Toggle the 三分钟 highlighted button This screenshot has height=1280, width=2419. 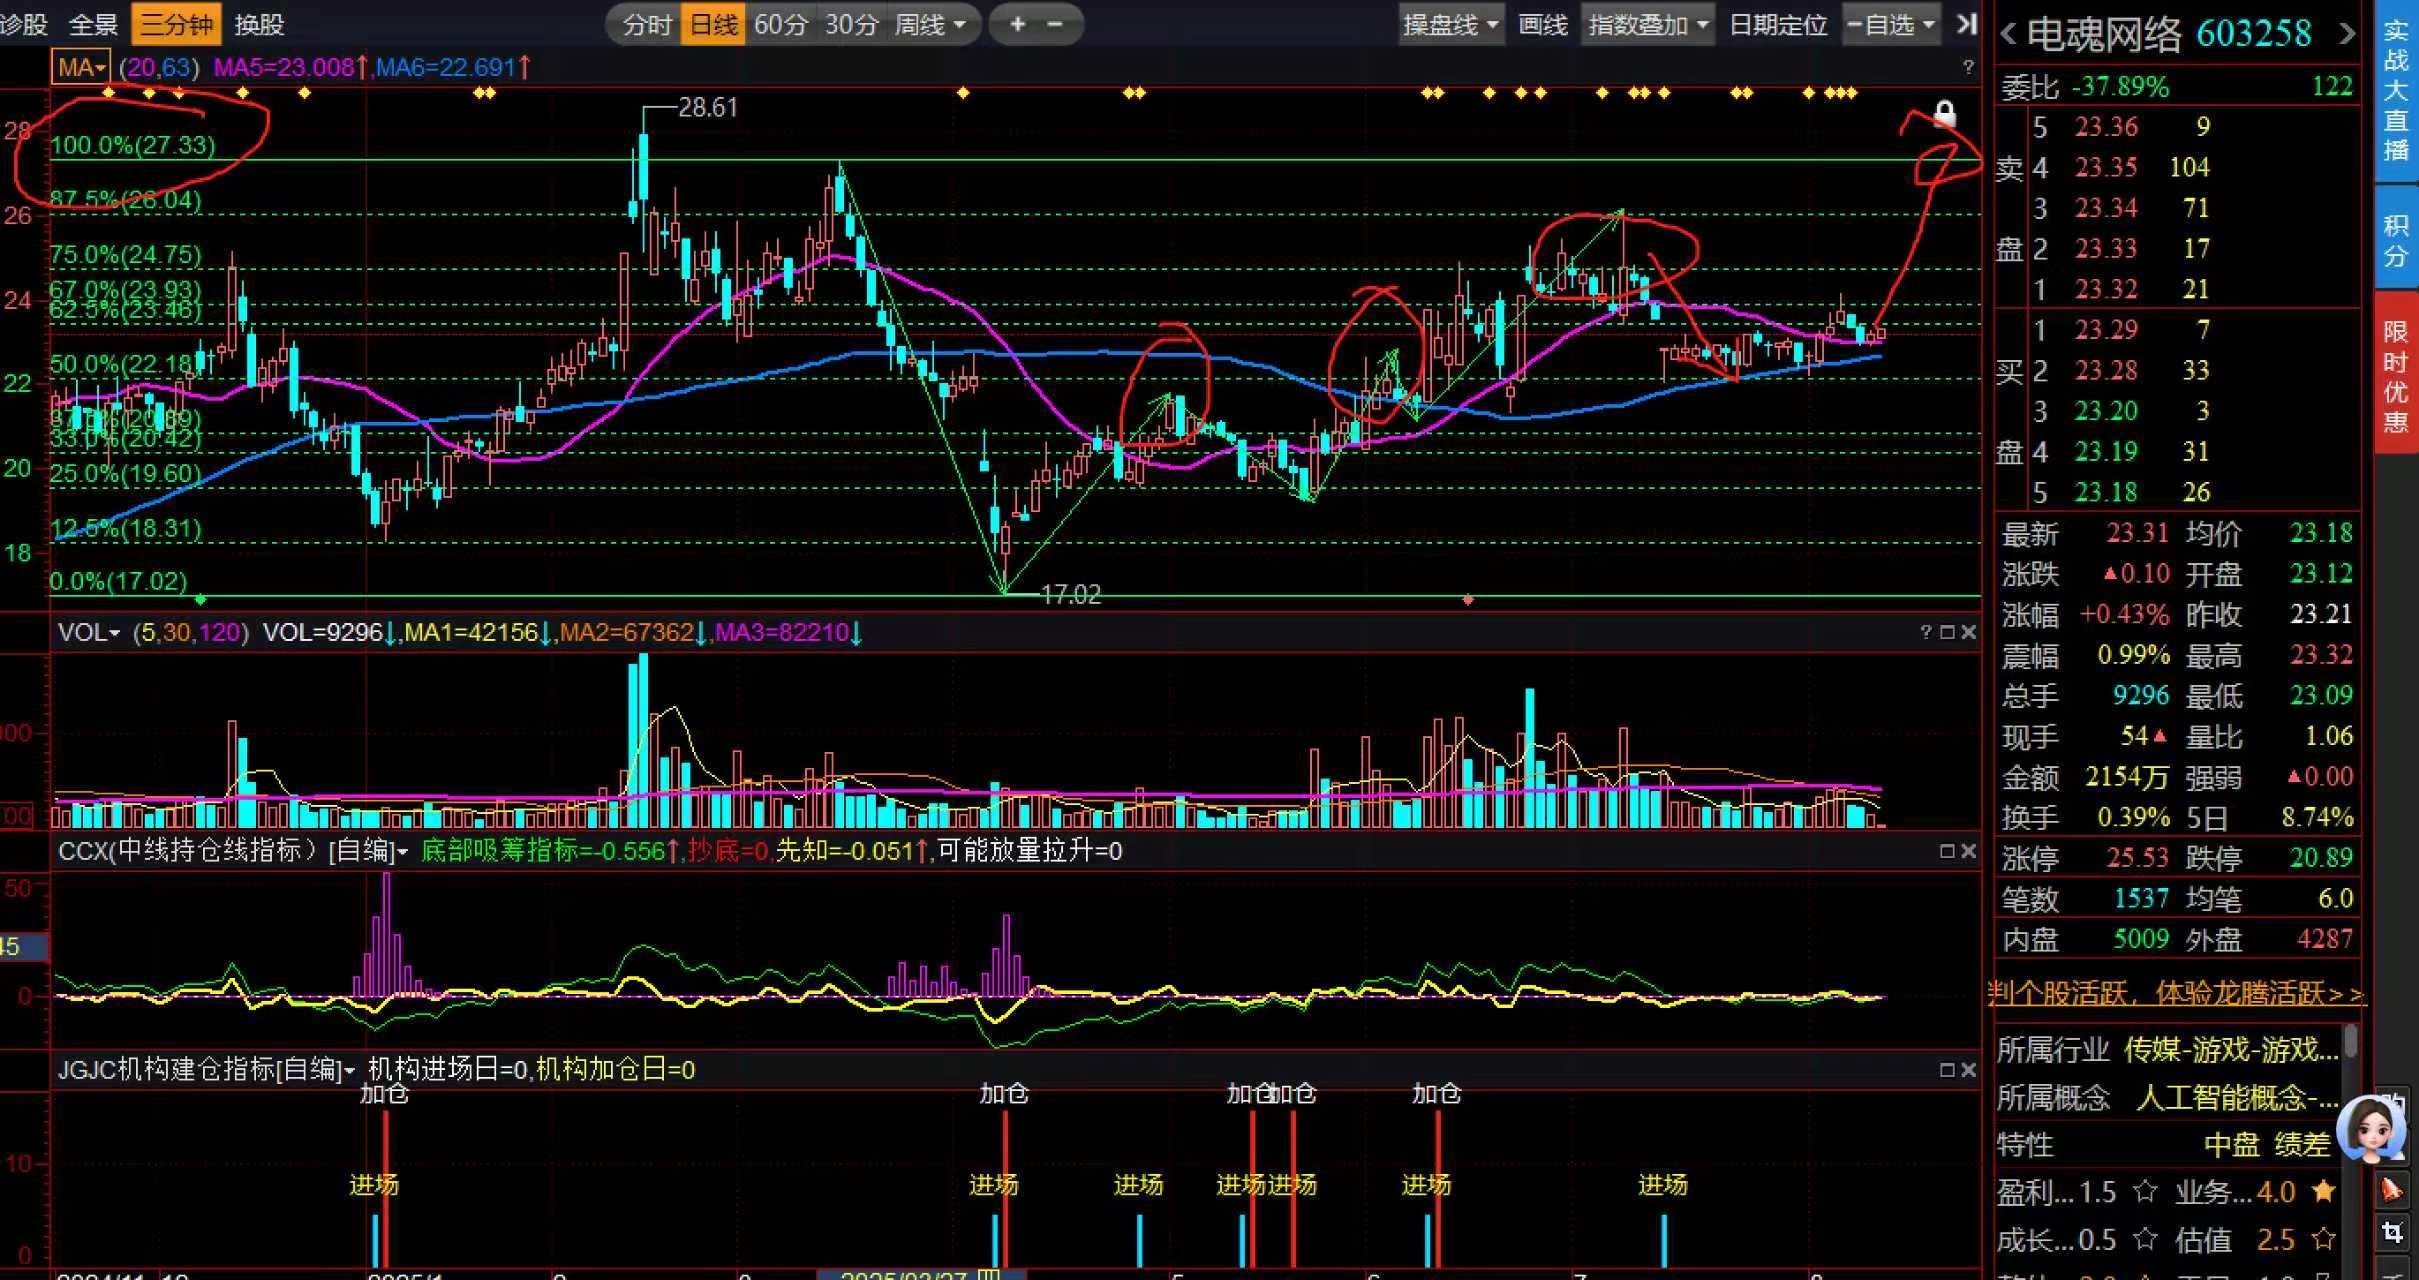click(x=176, y=24)
